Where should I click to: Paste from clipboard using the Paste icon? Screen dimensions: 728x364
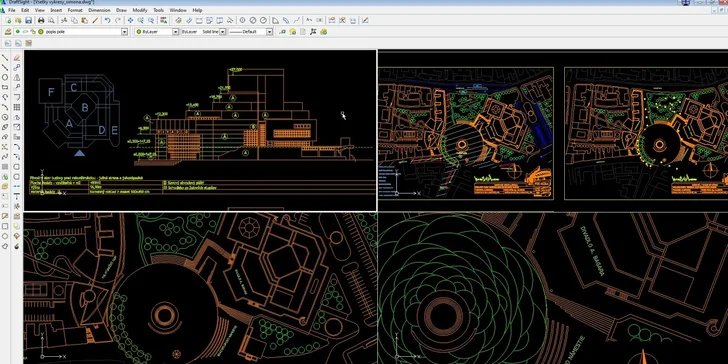coord(84,20)
